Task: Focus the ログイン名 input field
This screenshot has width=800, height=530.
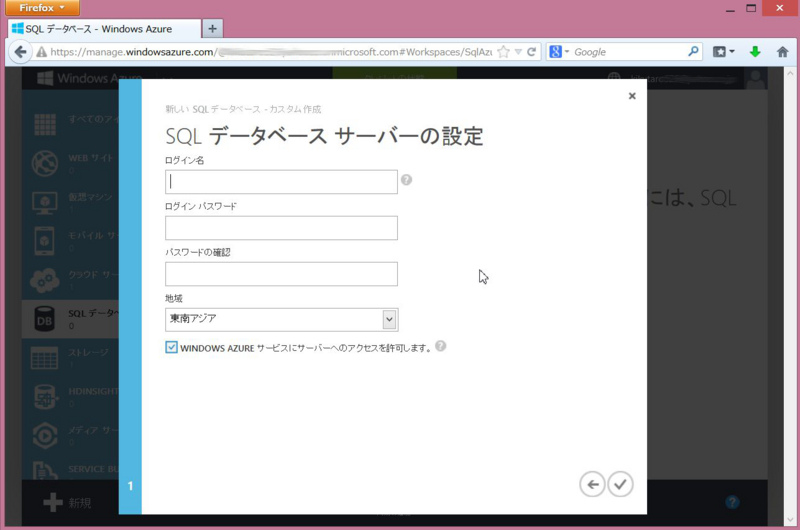Action: tap(281, 182)
